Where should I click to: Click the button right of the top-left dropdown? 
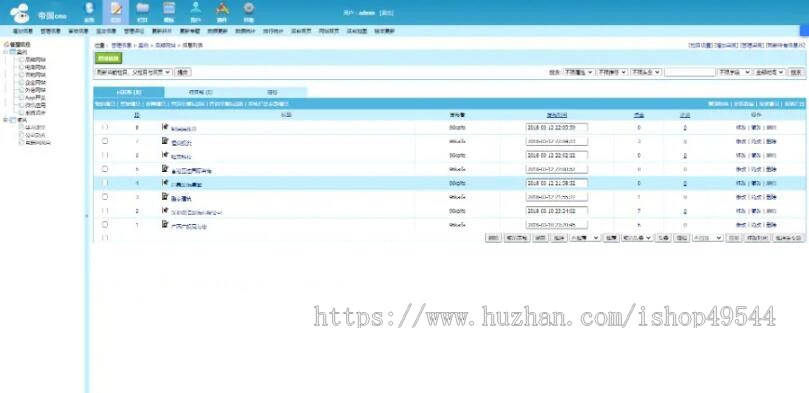click(182, 72)
